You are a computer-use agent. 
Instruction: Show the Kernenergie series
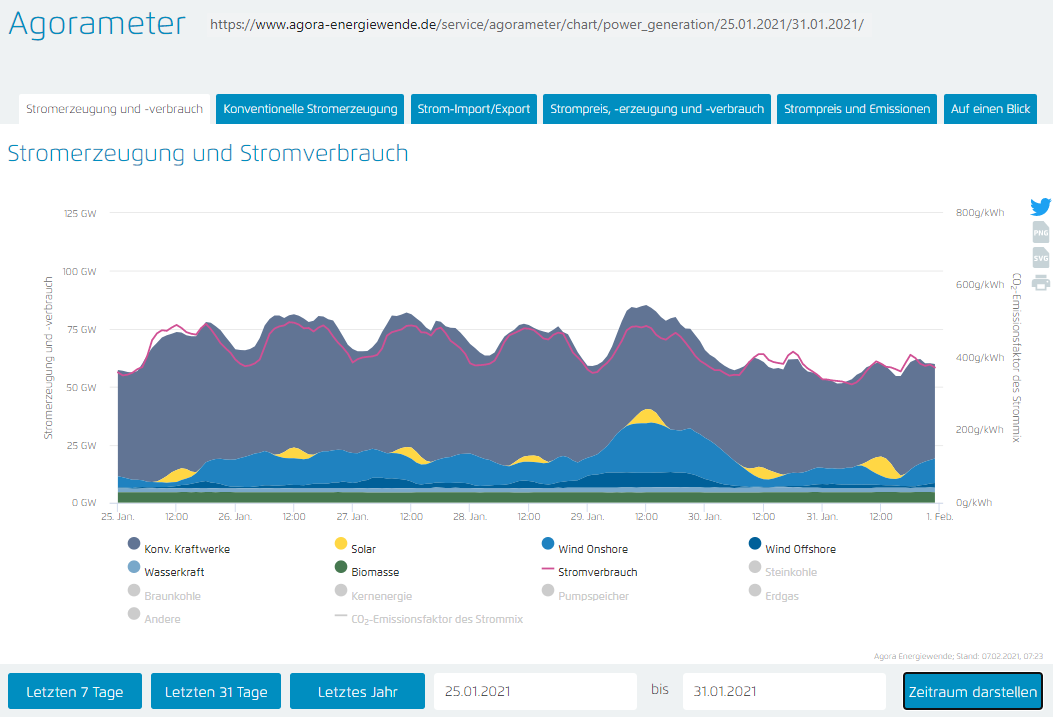[379, 596]
